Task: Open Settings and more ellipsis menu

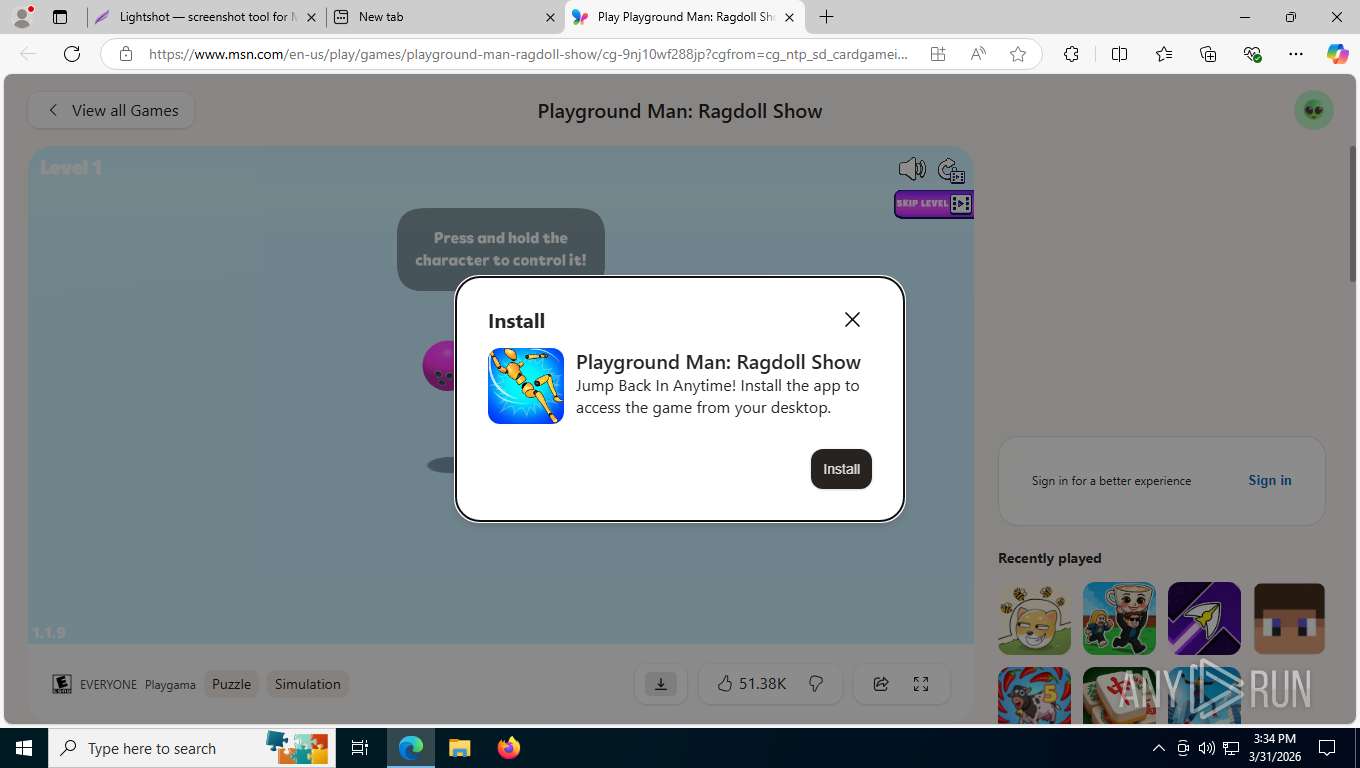Action: [x=1296, y=54]
